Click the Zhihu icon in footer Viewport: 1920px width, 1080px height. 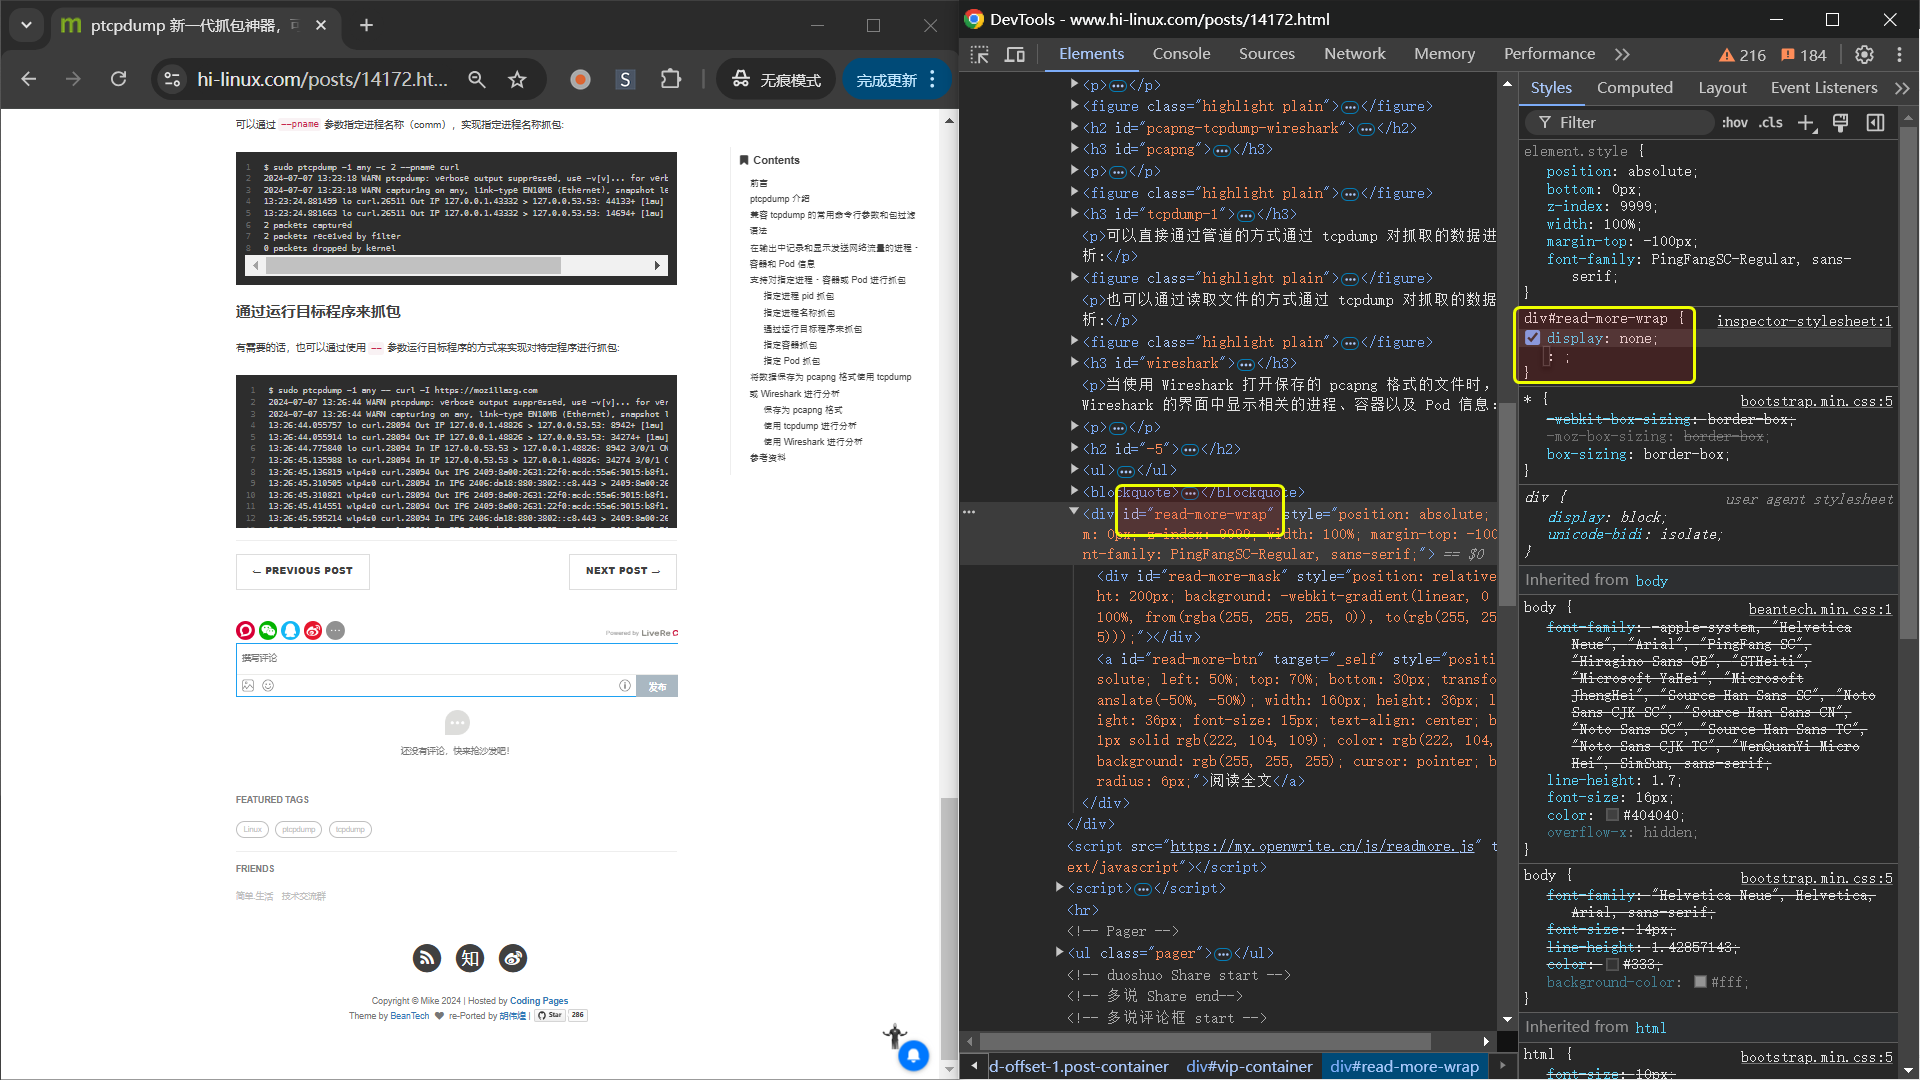pos(470,958)
